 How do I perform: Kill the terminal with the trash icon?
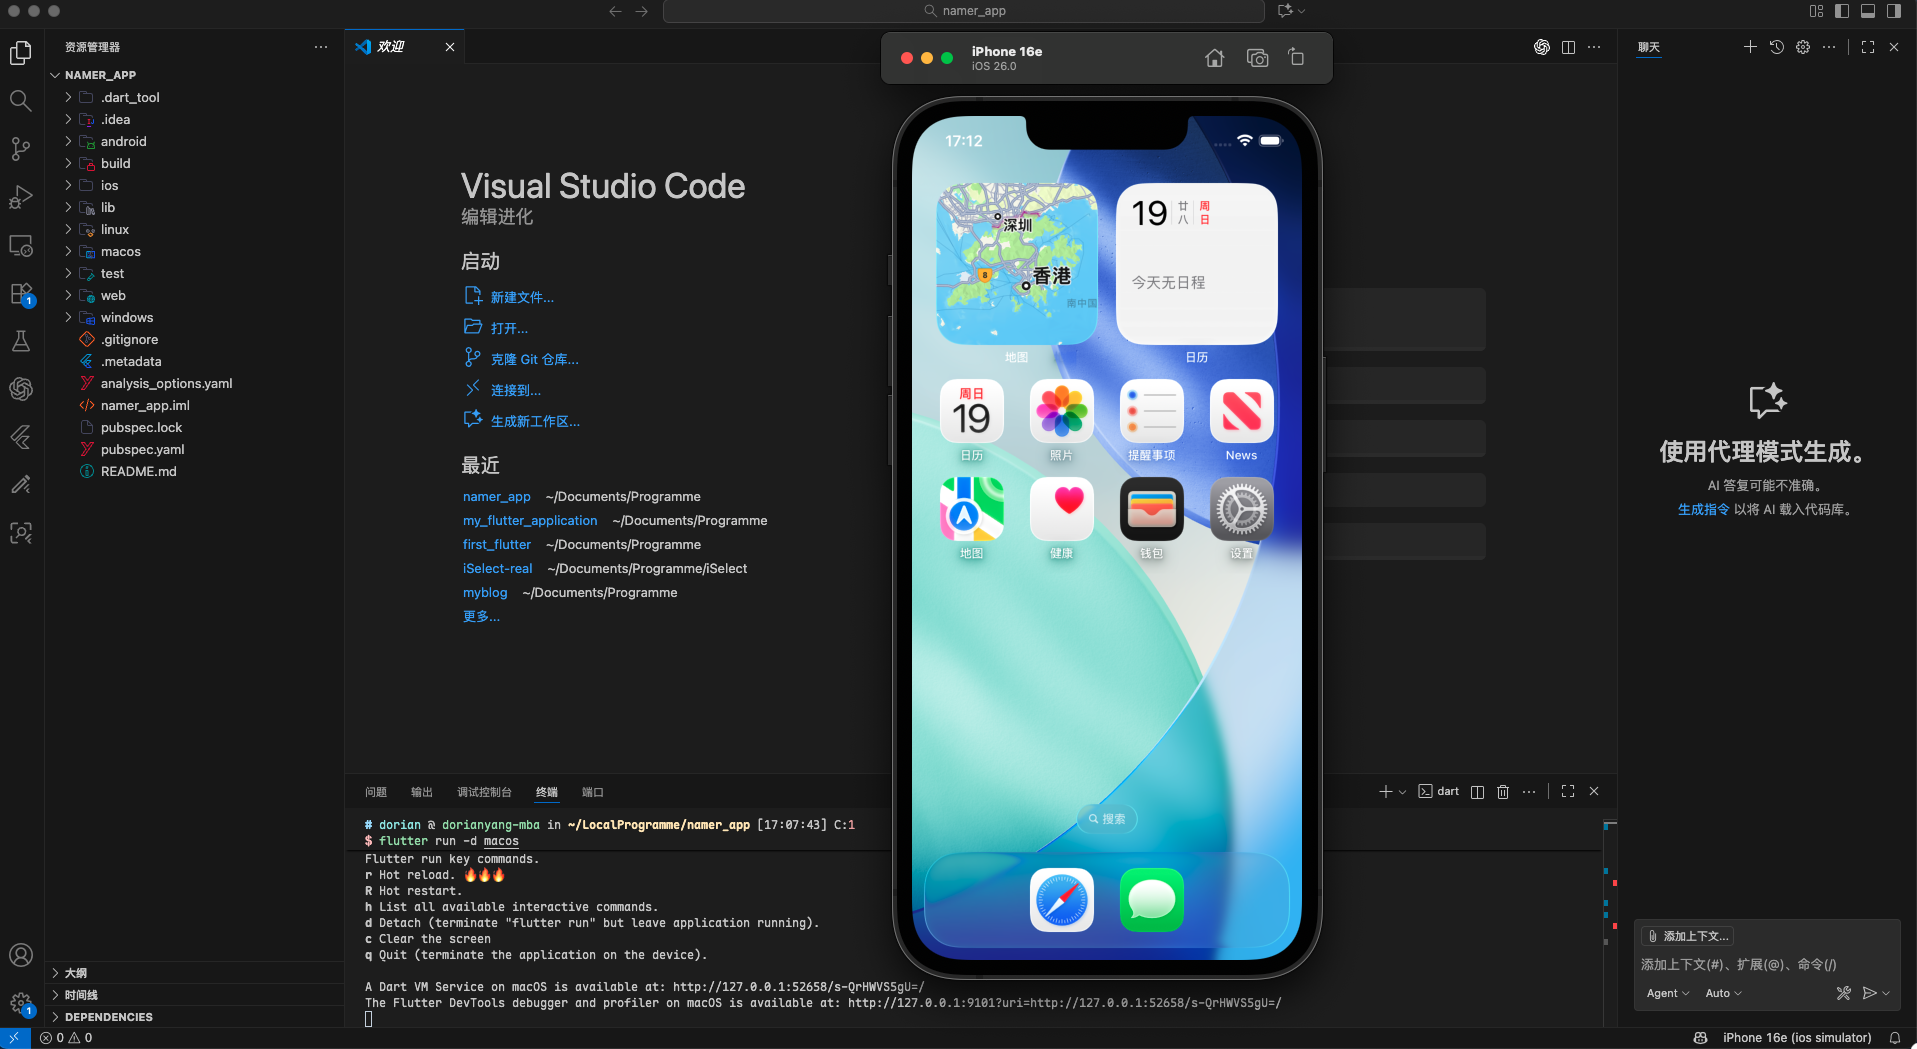click(1503, 792)
